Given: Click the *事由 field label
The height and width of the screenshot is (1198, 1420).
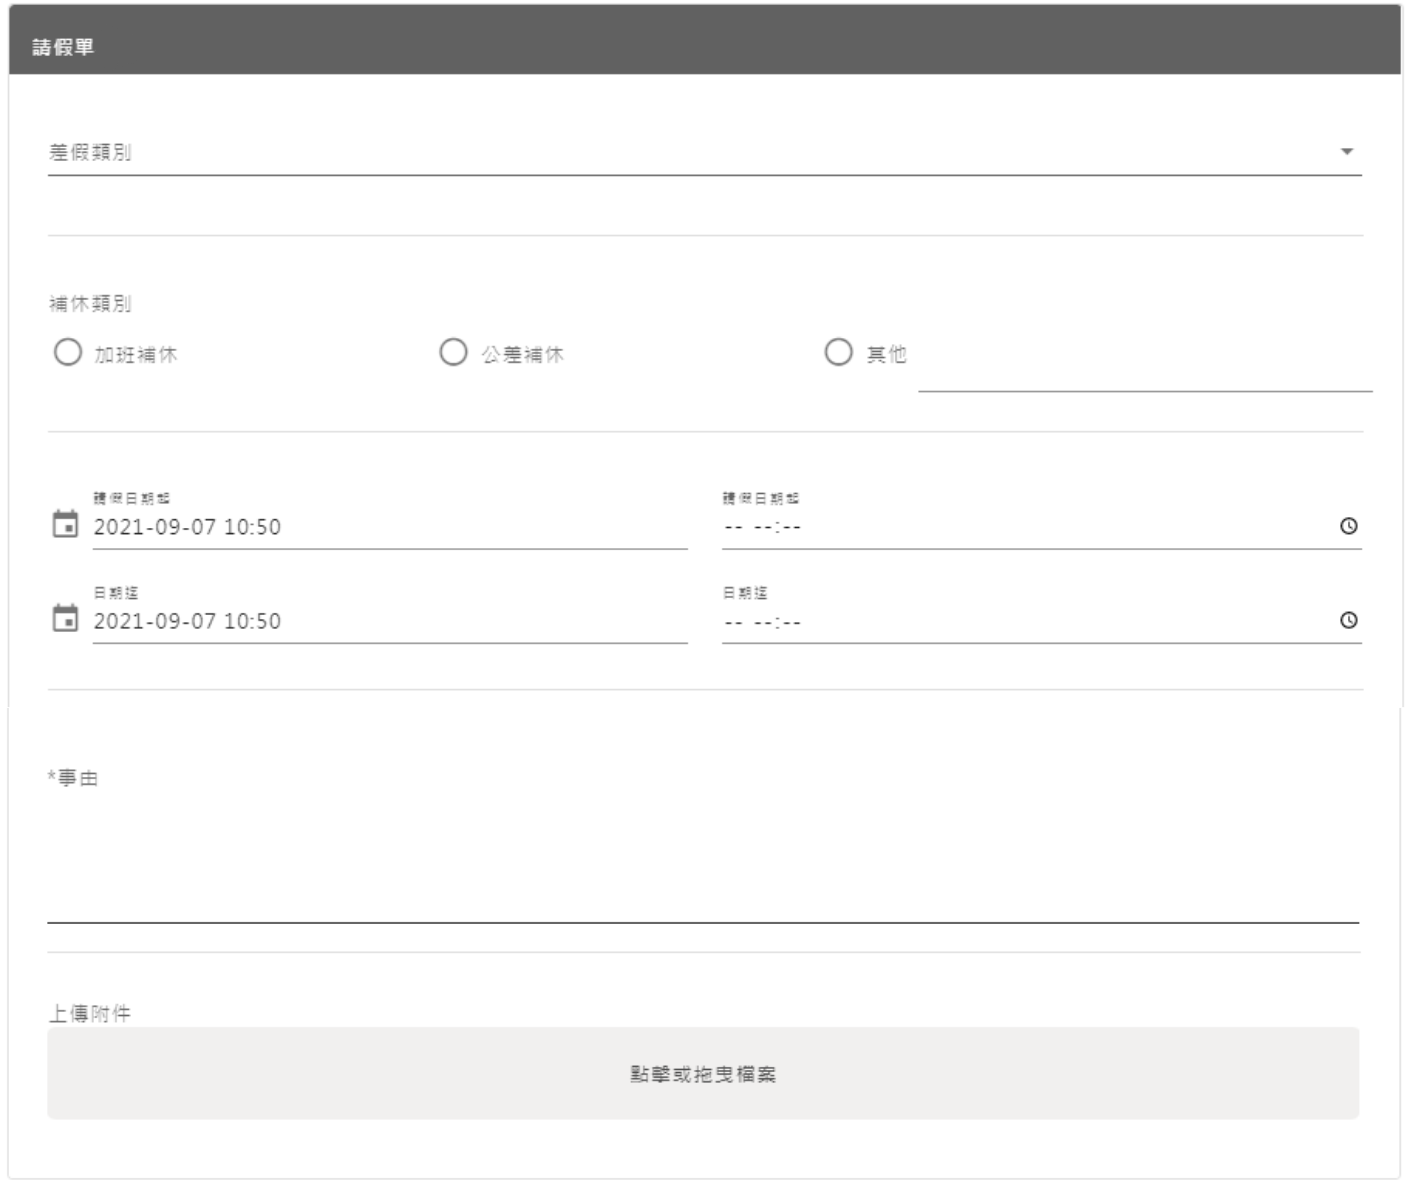Looking at the screenshot, I should click(73, 778).
